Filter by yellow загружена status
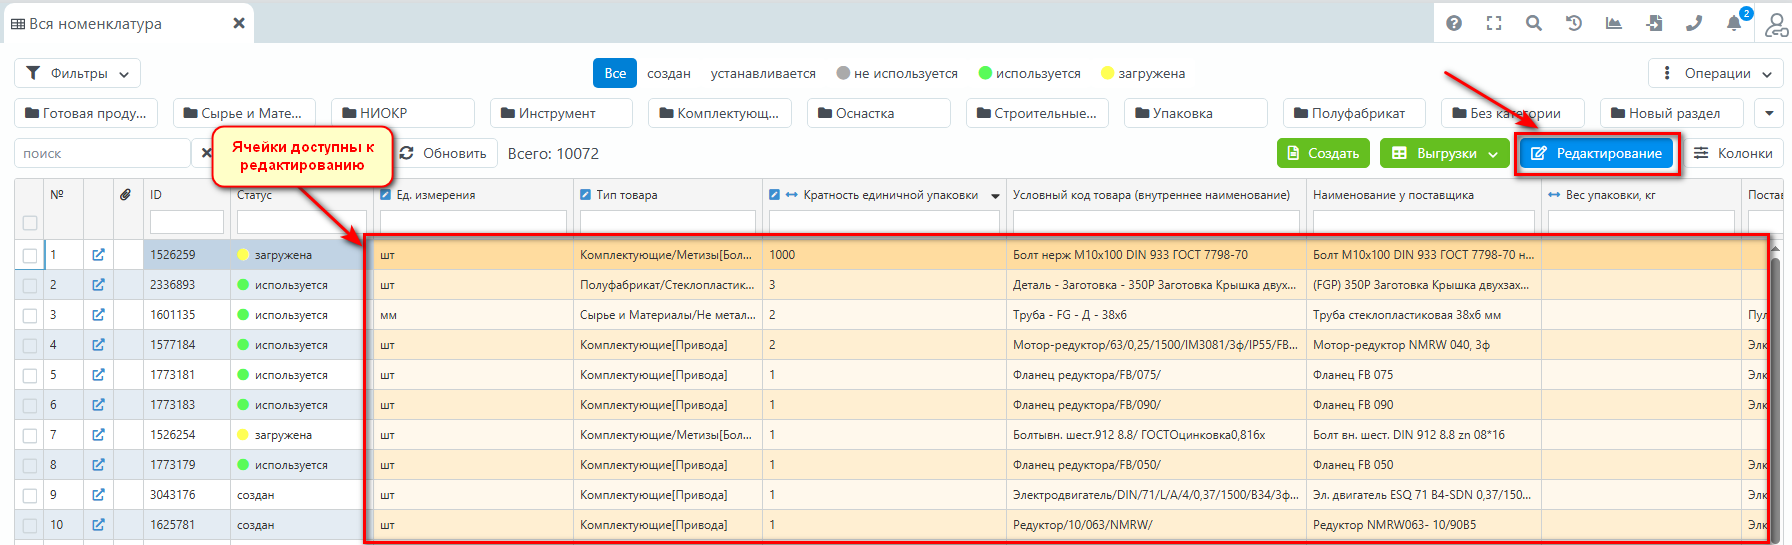Viewport: 1792px width, 545px height. pos(1143,73)
